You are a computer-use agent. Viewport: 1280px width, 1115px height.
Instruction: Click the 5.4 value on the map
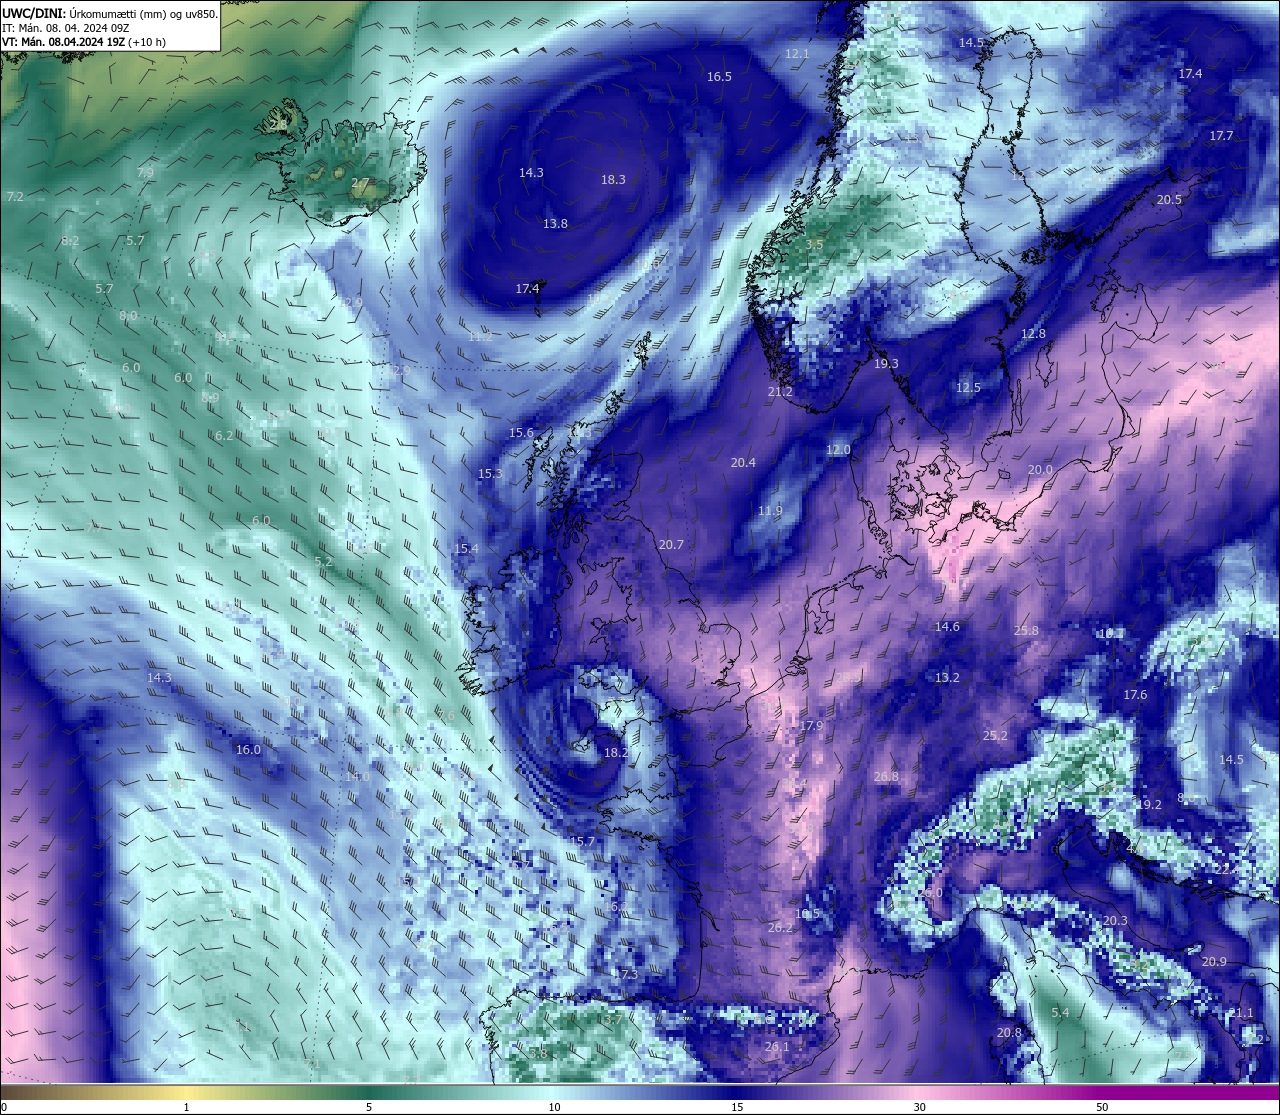click(x=1060, y=1013)
